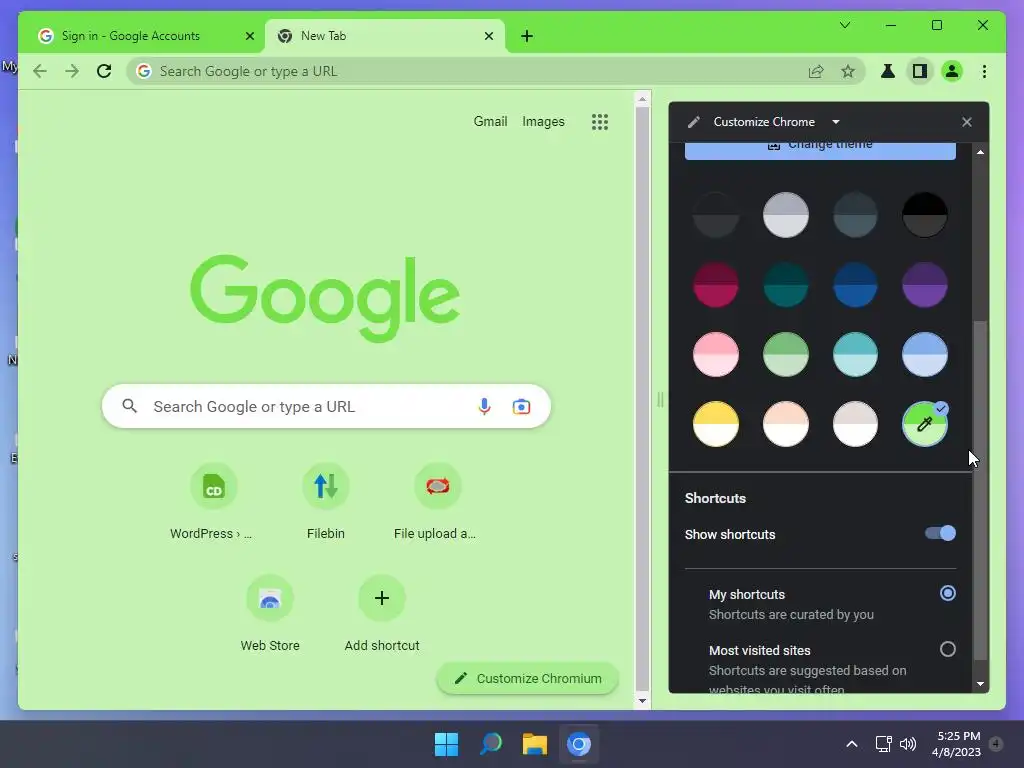Close the New Tab tab
The image size is (1024, 768).
488,36
